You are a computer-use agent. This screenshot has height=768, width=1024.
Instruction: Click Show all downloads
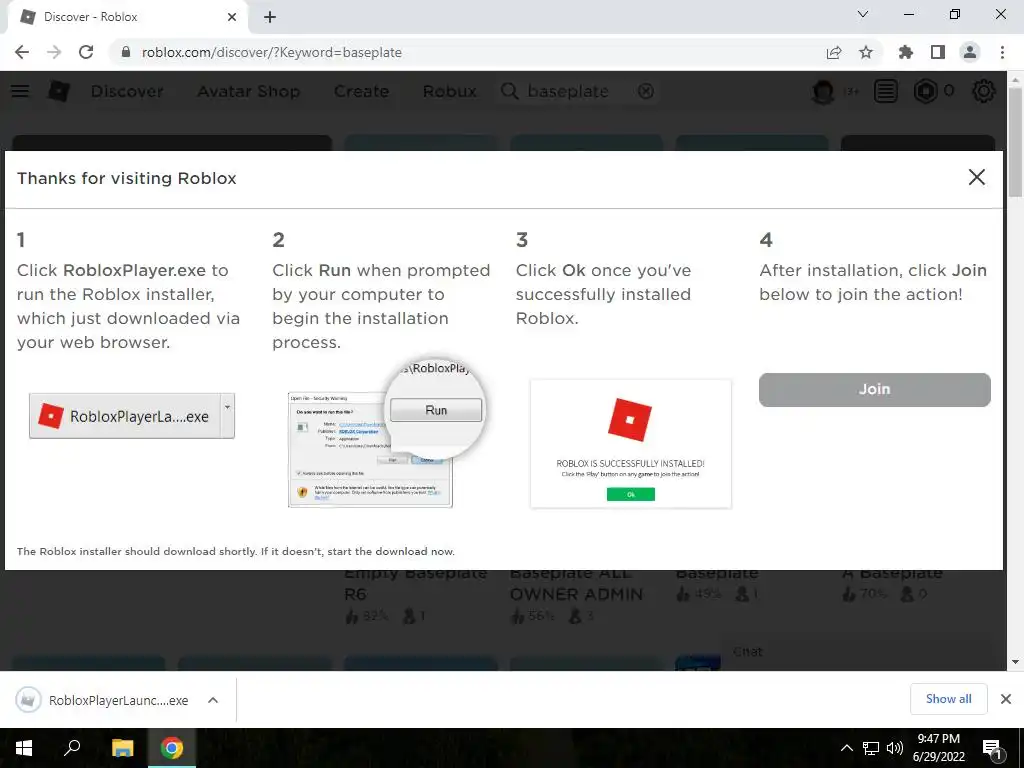pyautogui.click(x=948, y=699)
